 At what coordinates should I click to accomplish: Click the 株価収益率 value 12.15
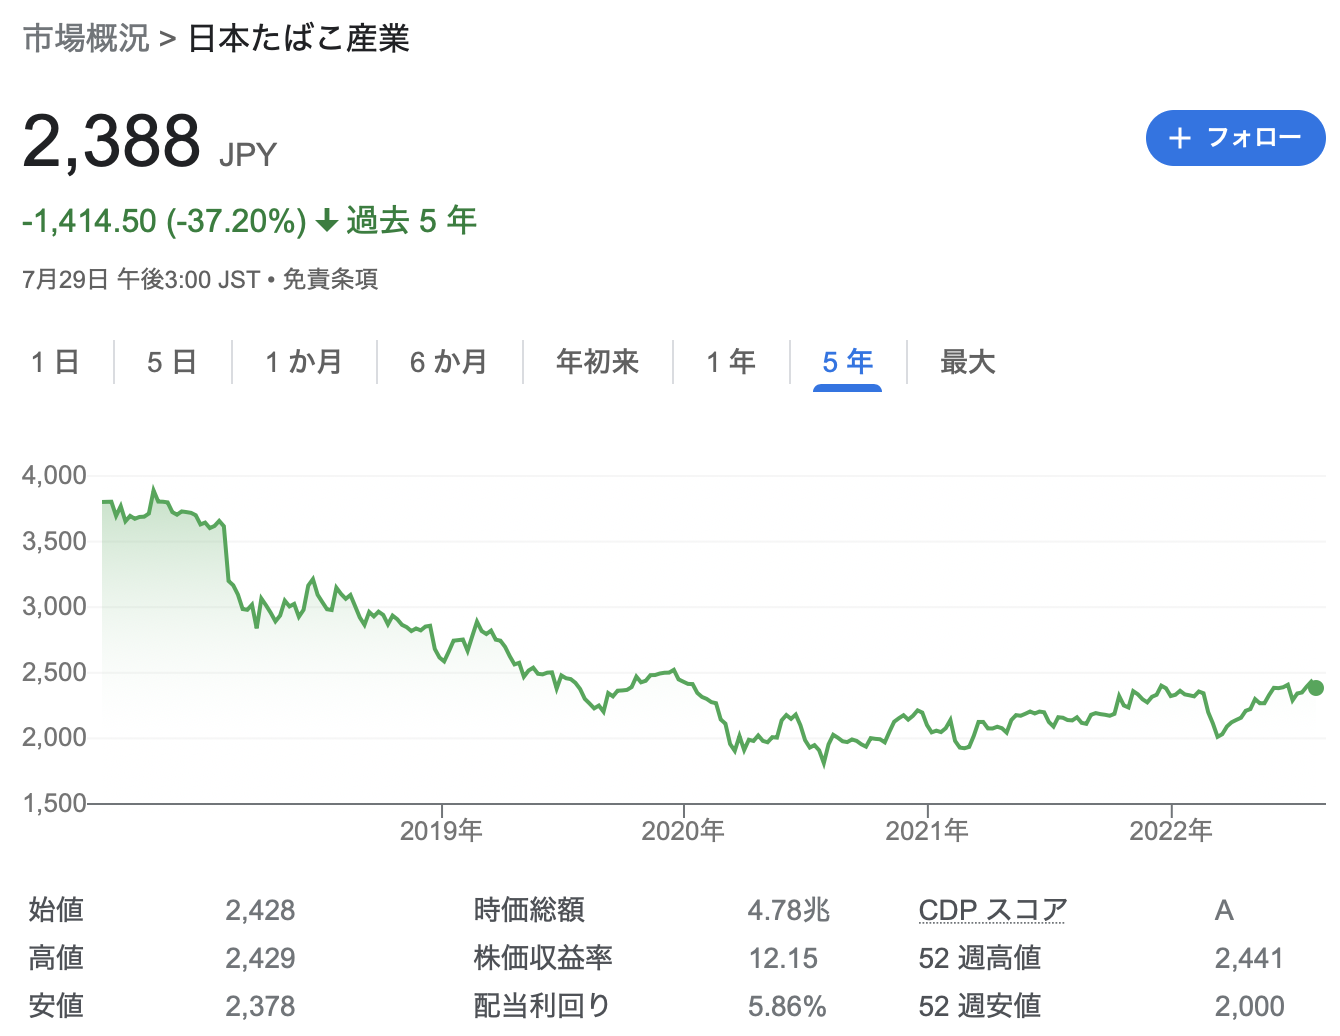[783, 958]
